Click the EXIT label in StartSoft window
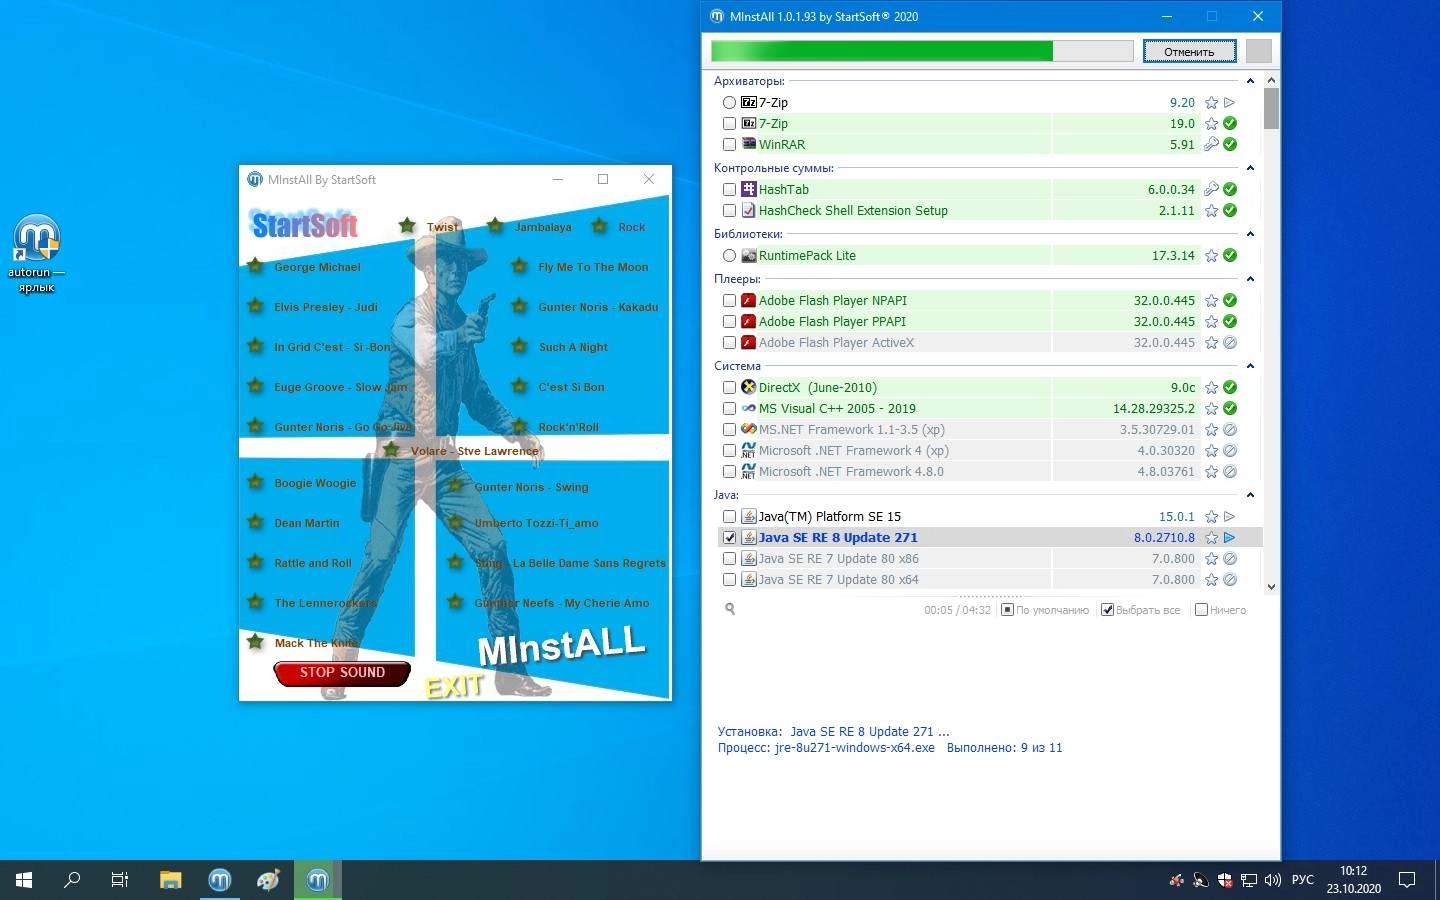Image resolution: width=1440 pixels, height=900 pixels. pyautogui.click(x=455, y=686)
